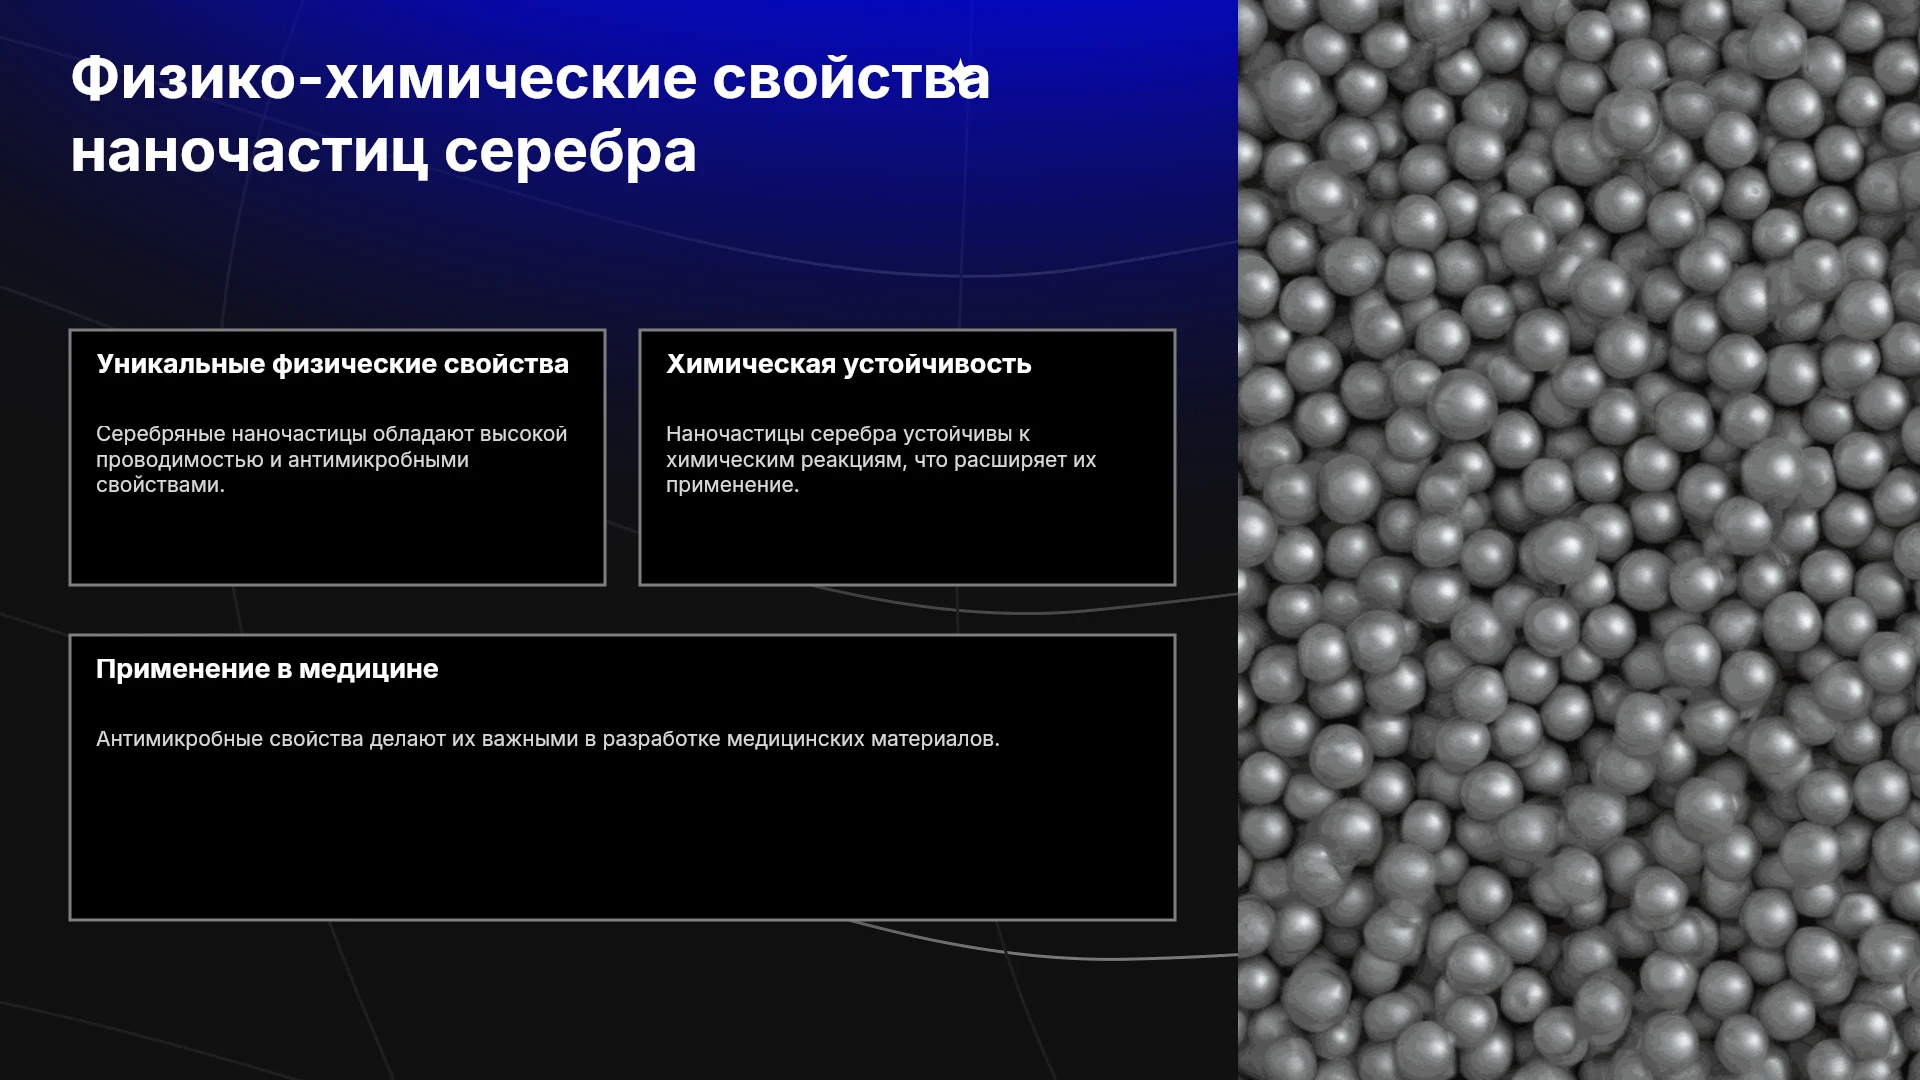Click the word 'Физико-химические' in the title
This screenshot has height=1080, width=1920.
coord(383,78)
